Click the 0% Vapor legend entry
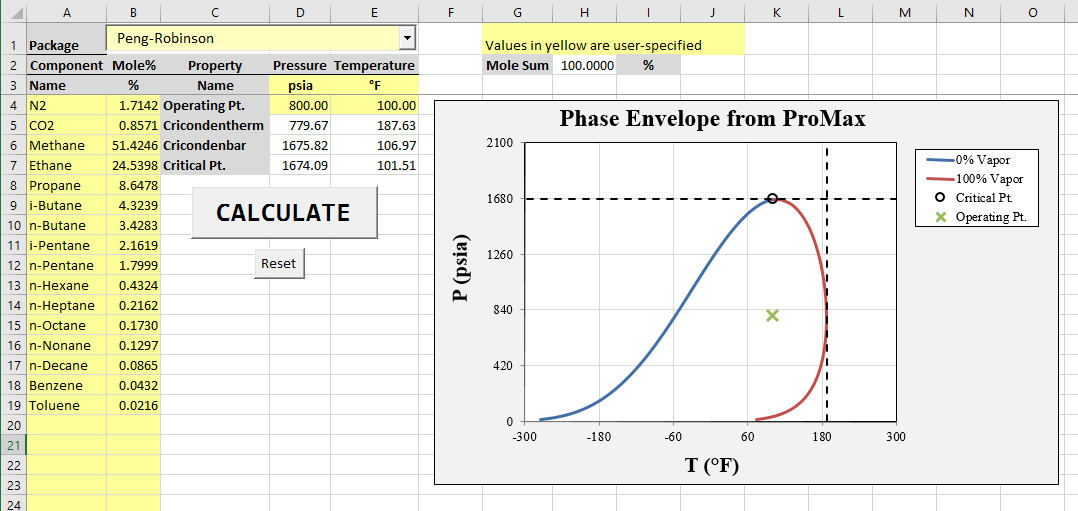The image size is (1078, 511). click(x=968, y=160)
